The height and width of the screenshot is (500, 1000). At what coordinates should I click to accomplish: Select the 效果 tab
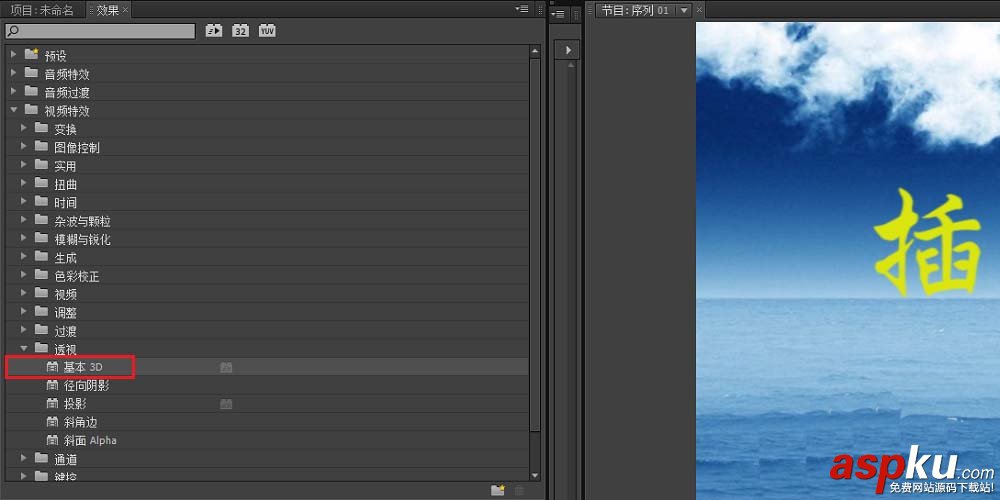coord(108,10)
